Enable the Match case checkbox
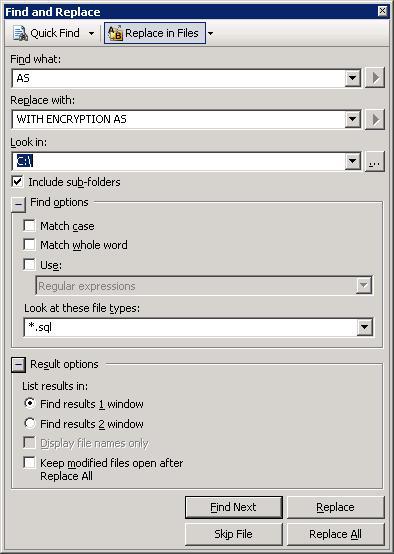This screenshot has height=554, width=394. click(29, 225)
